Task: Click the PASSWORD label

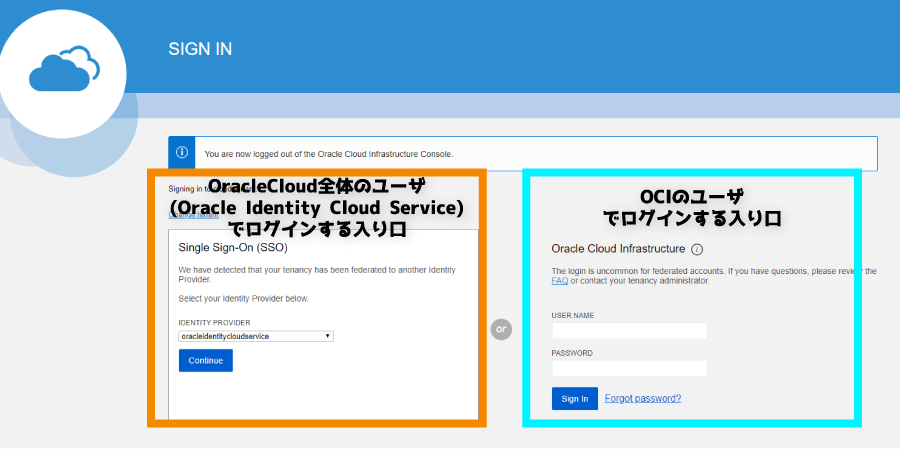Action: [572, 353]
